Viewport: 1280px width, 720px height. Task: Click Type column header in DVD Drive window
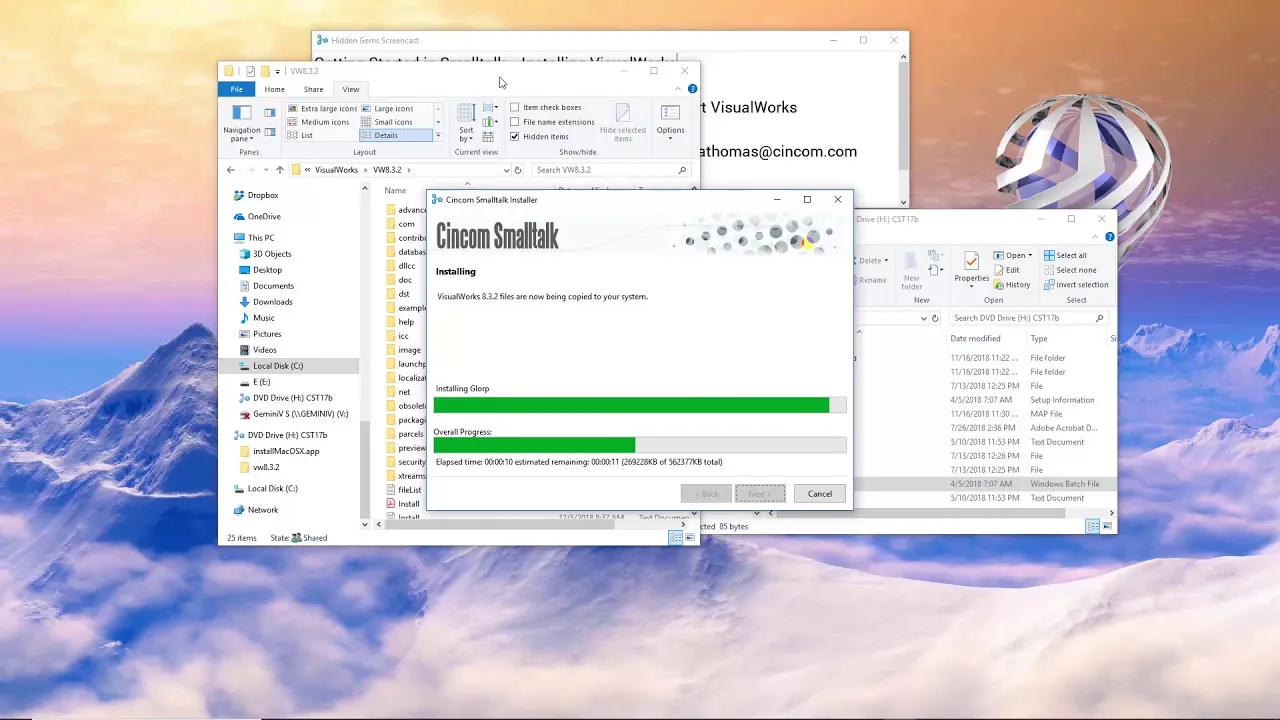point(1039,339)
